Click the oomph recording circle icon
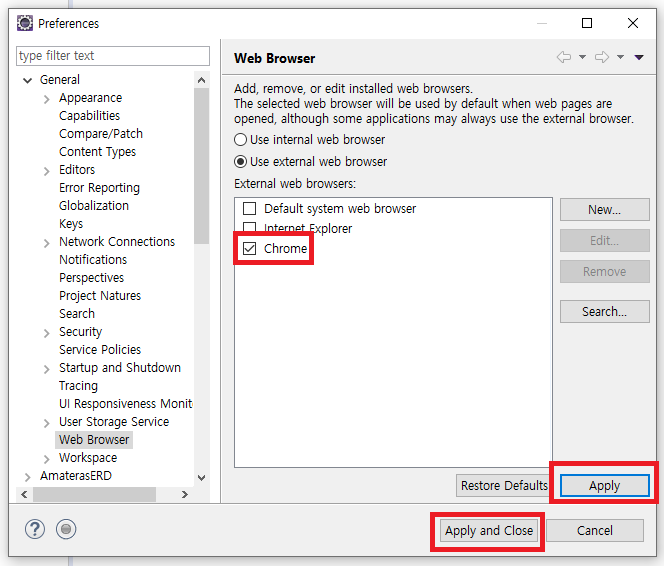This screenshot has height=566, width=664. (66, 529)
